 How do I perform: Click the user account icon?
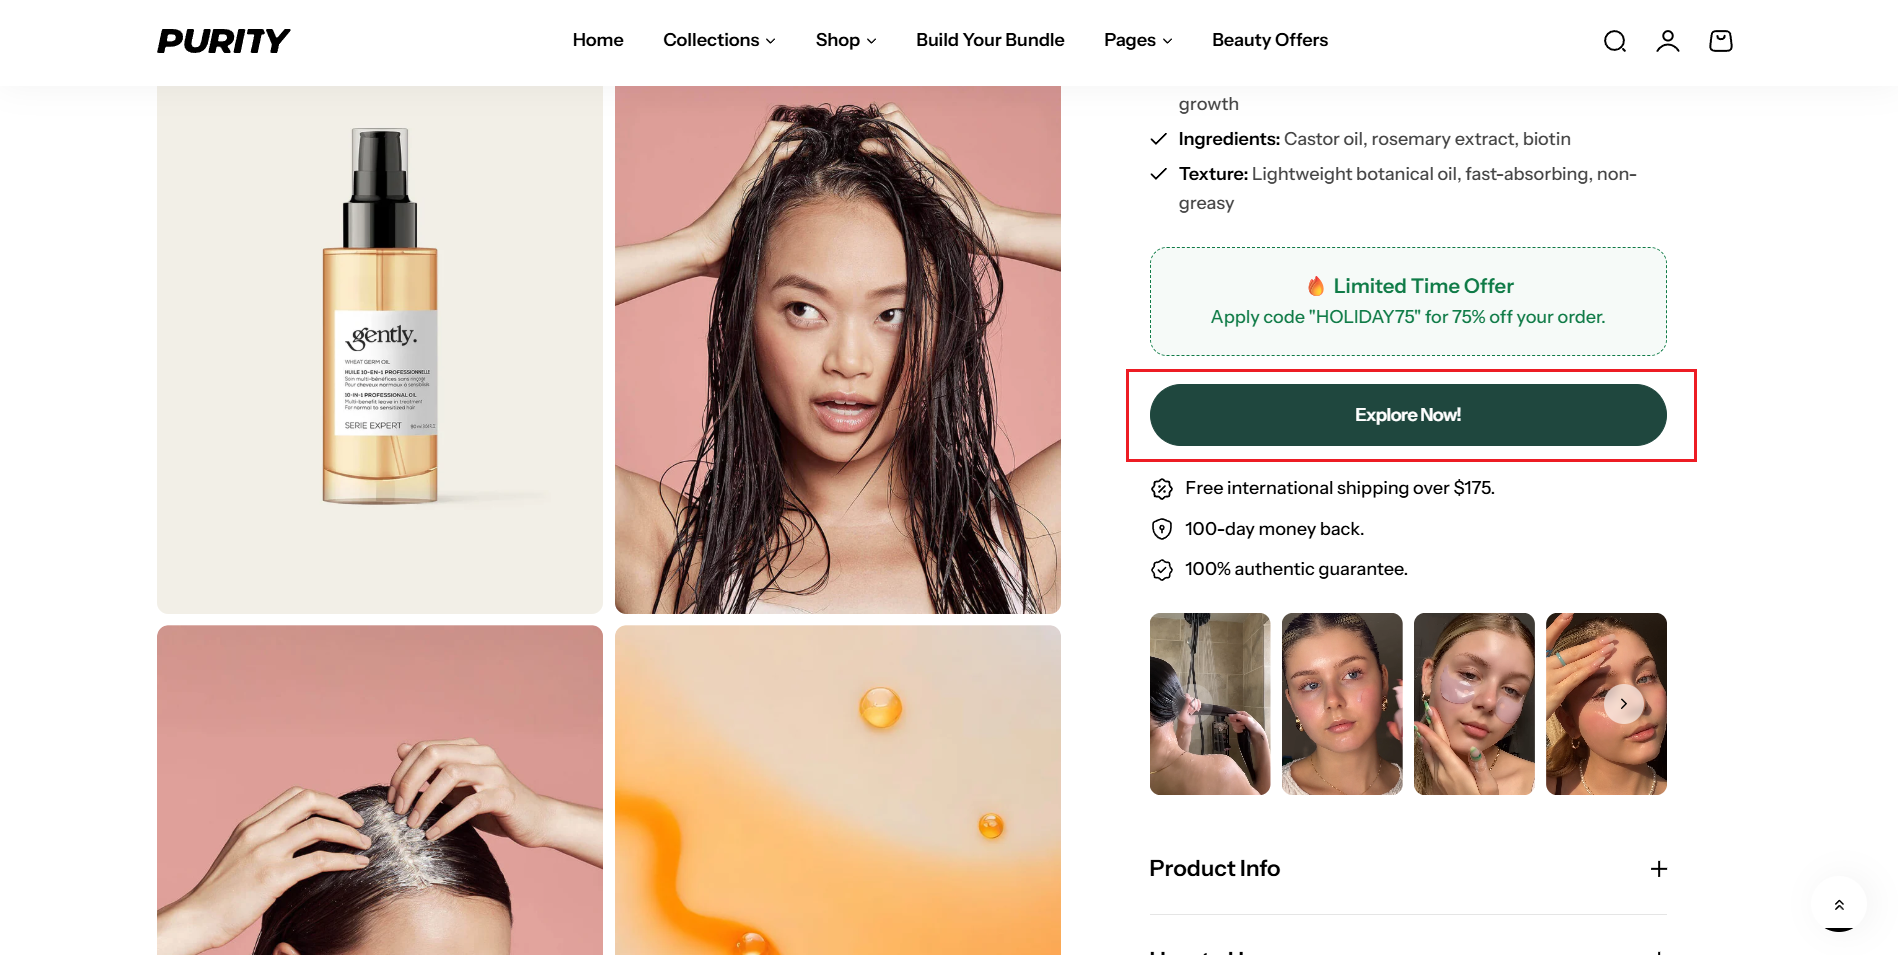(x=1667, y=41)
